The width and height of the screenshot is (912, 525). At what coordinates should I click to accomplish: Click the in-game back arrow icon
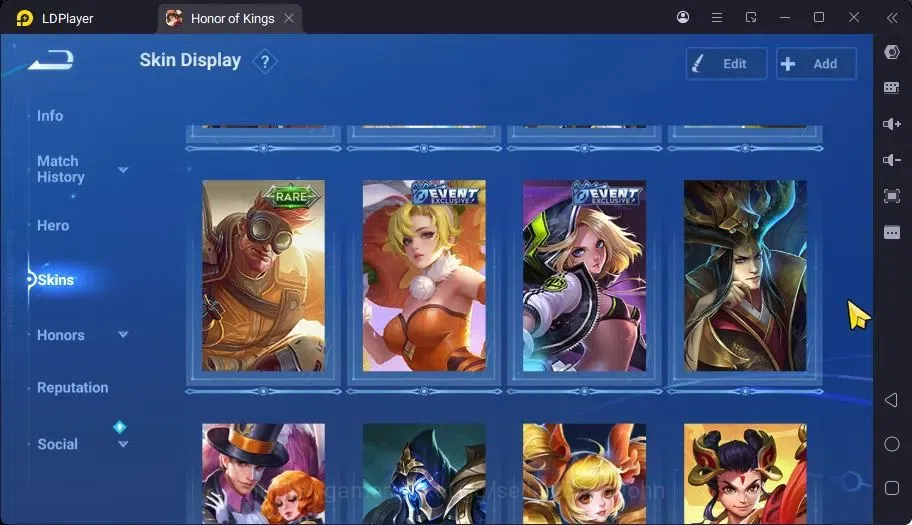pyautogui.click(x=51, y=60)
